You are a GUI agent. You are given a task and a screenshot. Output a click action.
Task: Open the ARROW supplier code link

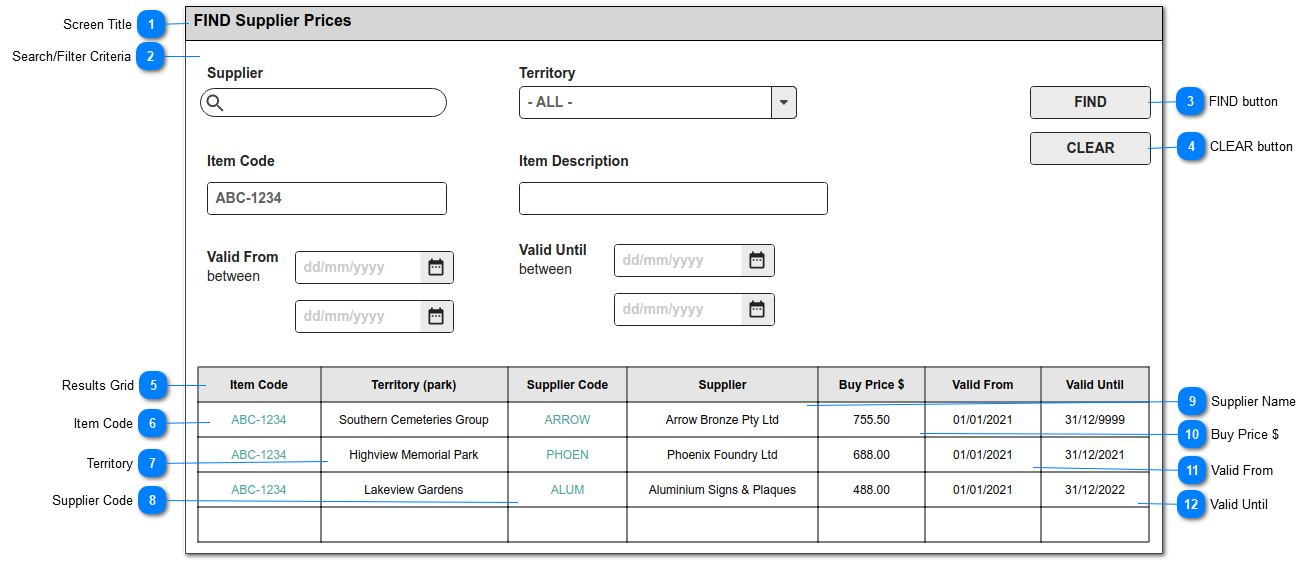pos(567,420)
